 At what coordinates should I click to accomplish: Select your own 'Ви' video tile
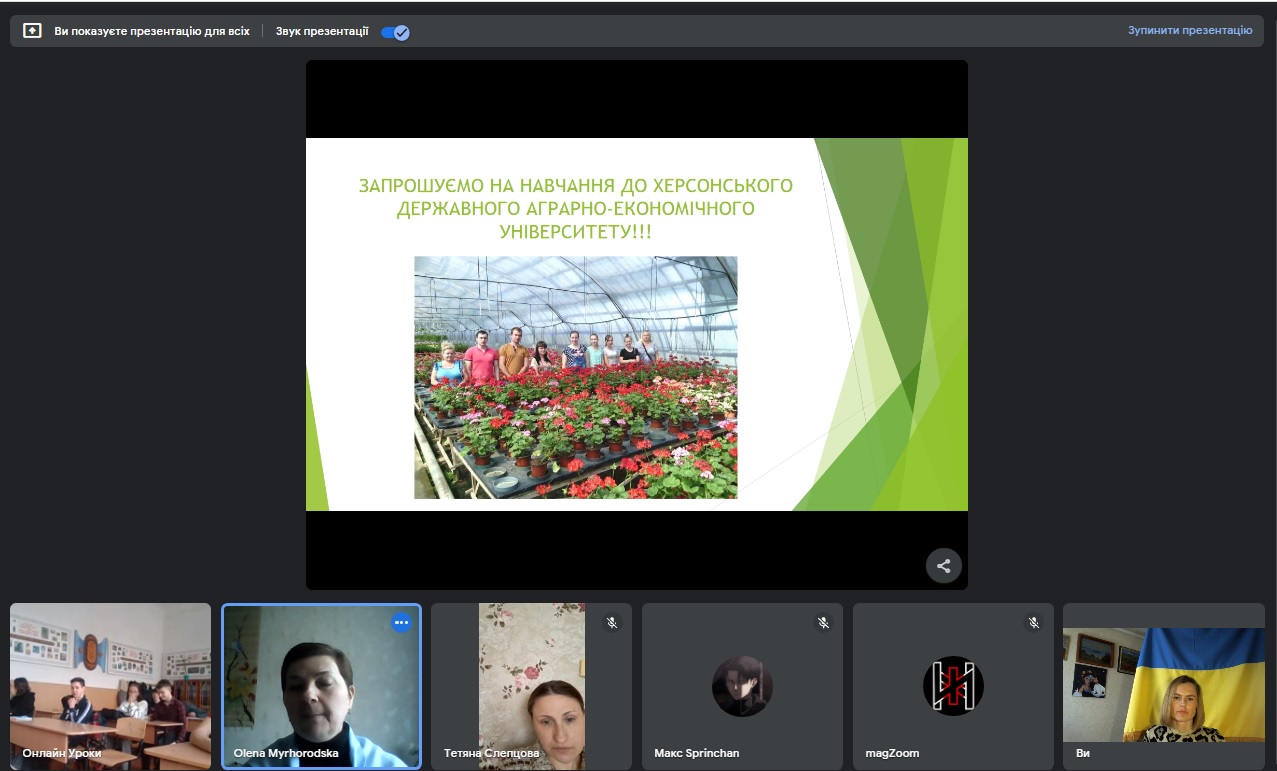[1164, 686]
